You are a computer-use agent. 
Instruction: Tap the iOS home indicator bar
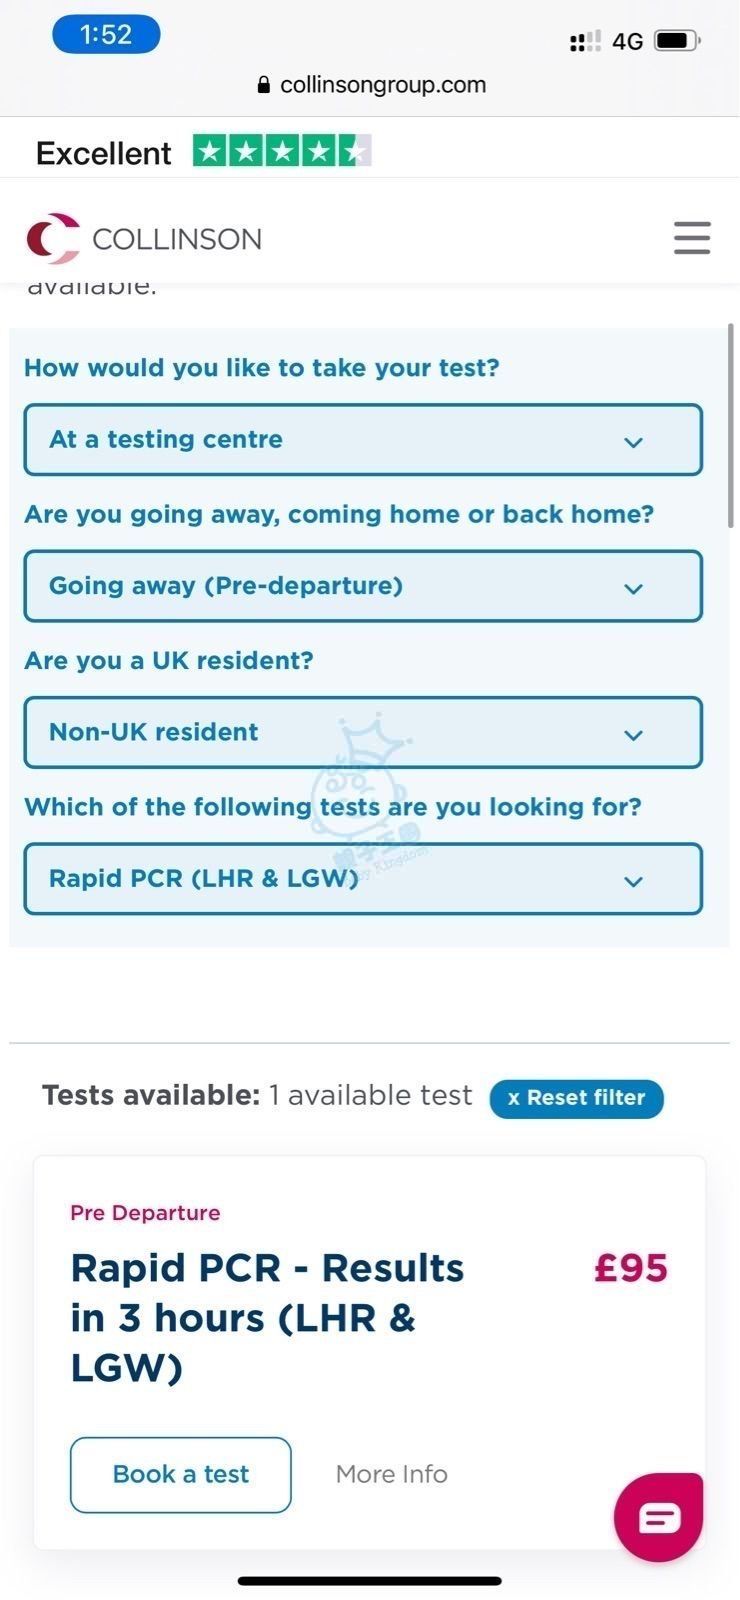tap(369, 1581)
